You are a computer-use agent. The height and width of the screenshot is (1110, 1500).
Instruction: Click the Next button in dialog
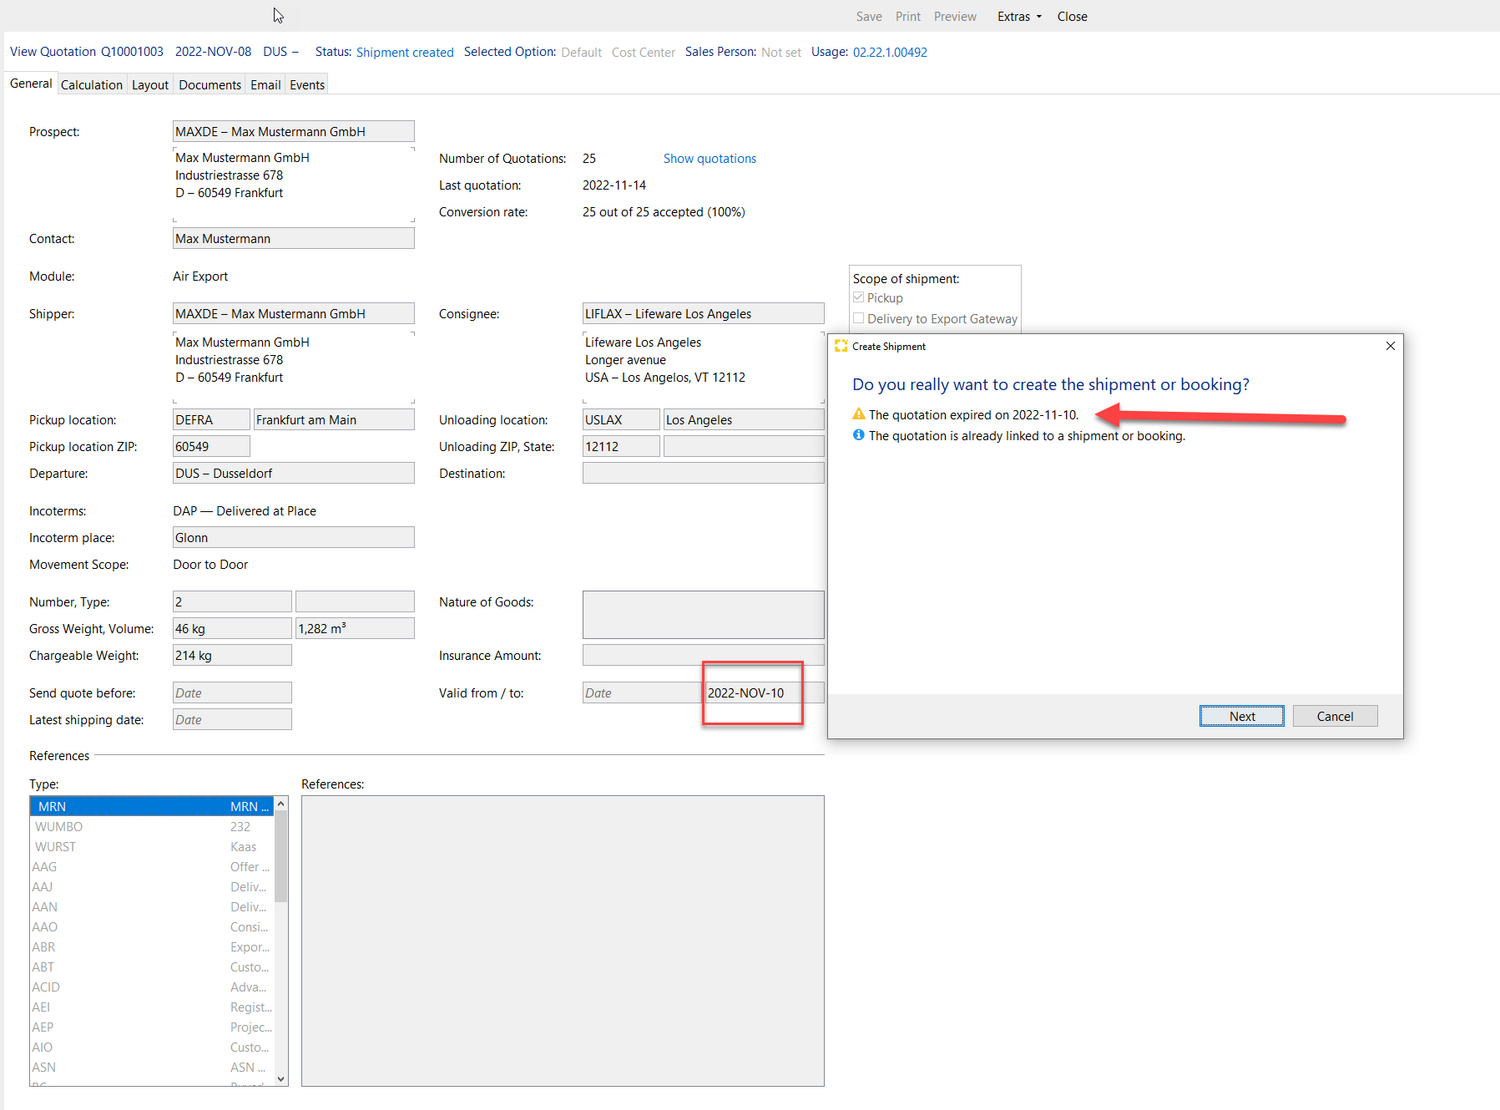click(1242, 716)
